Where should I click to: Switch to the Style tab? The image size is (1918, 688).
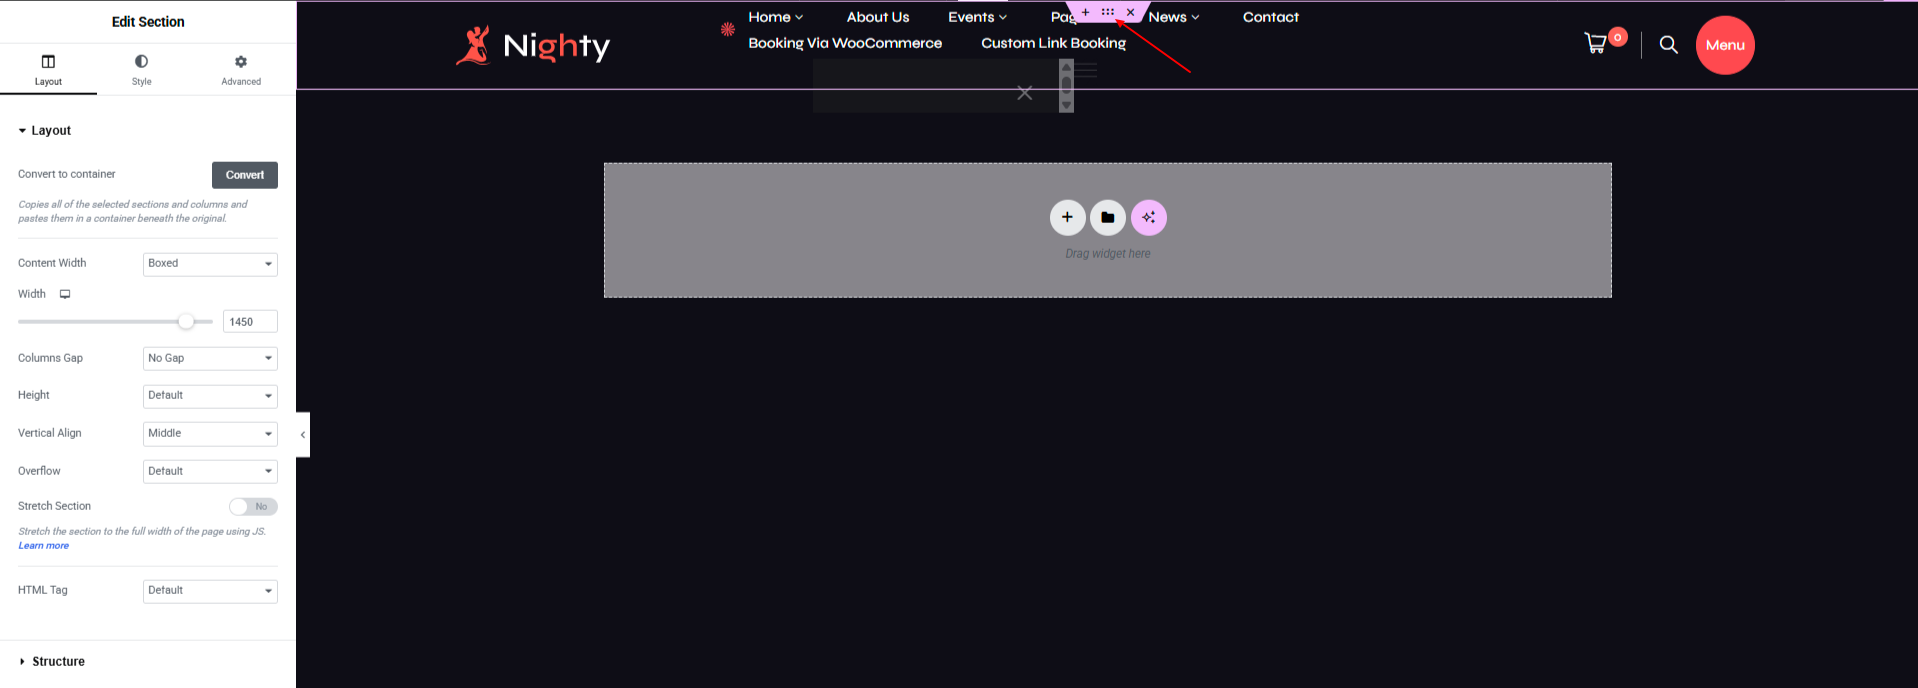(141, 70)
